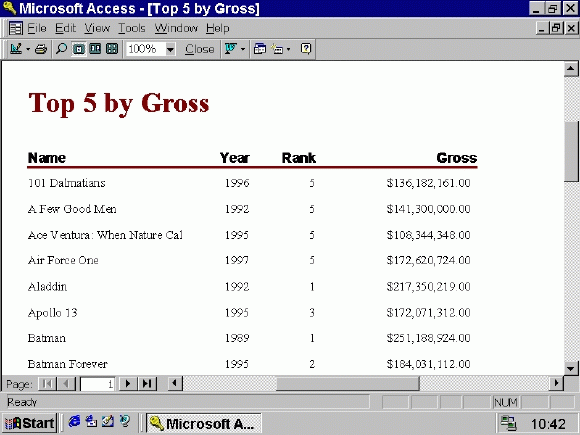Select Multiple Pages view icon

point(112,49)
